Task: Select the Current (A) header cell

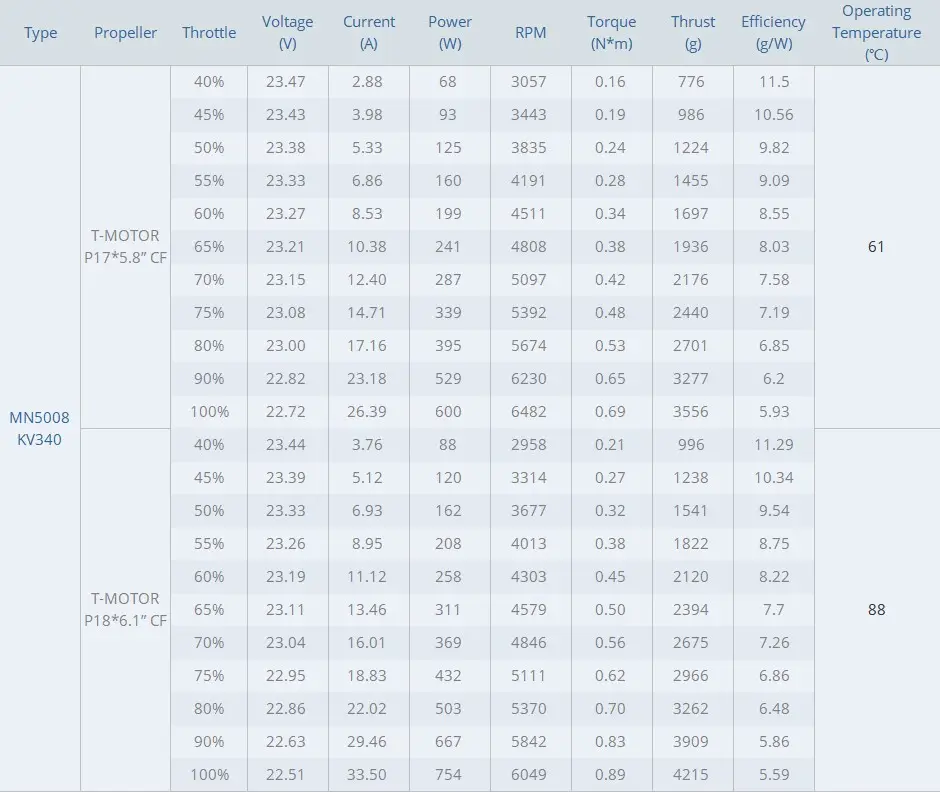Action: pyautogui.click(x=369, y=33)
